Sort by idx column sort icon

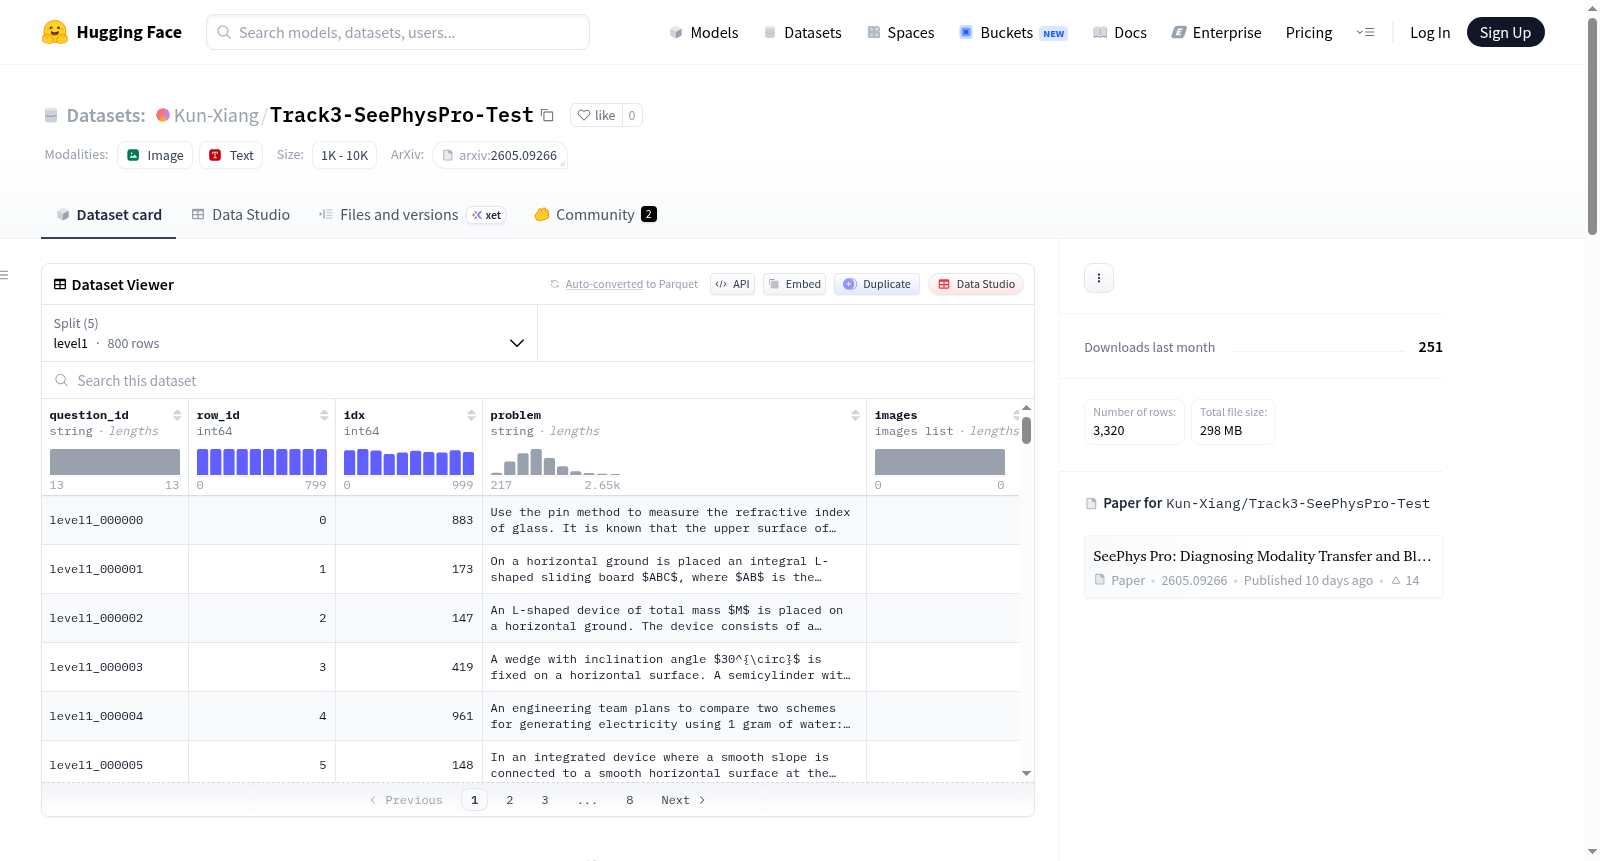point(471,415)
